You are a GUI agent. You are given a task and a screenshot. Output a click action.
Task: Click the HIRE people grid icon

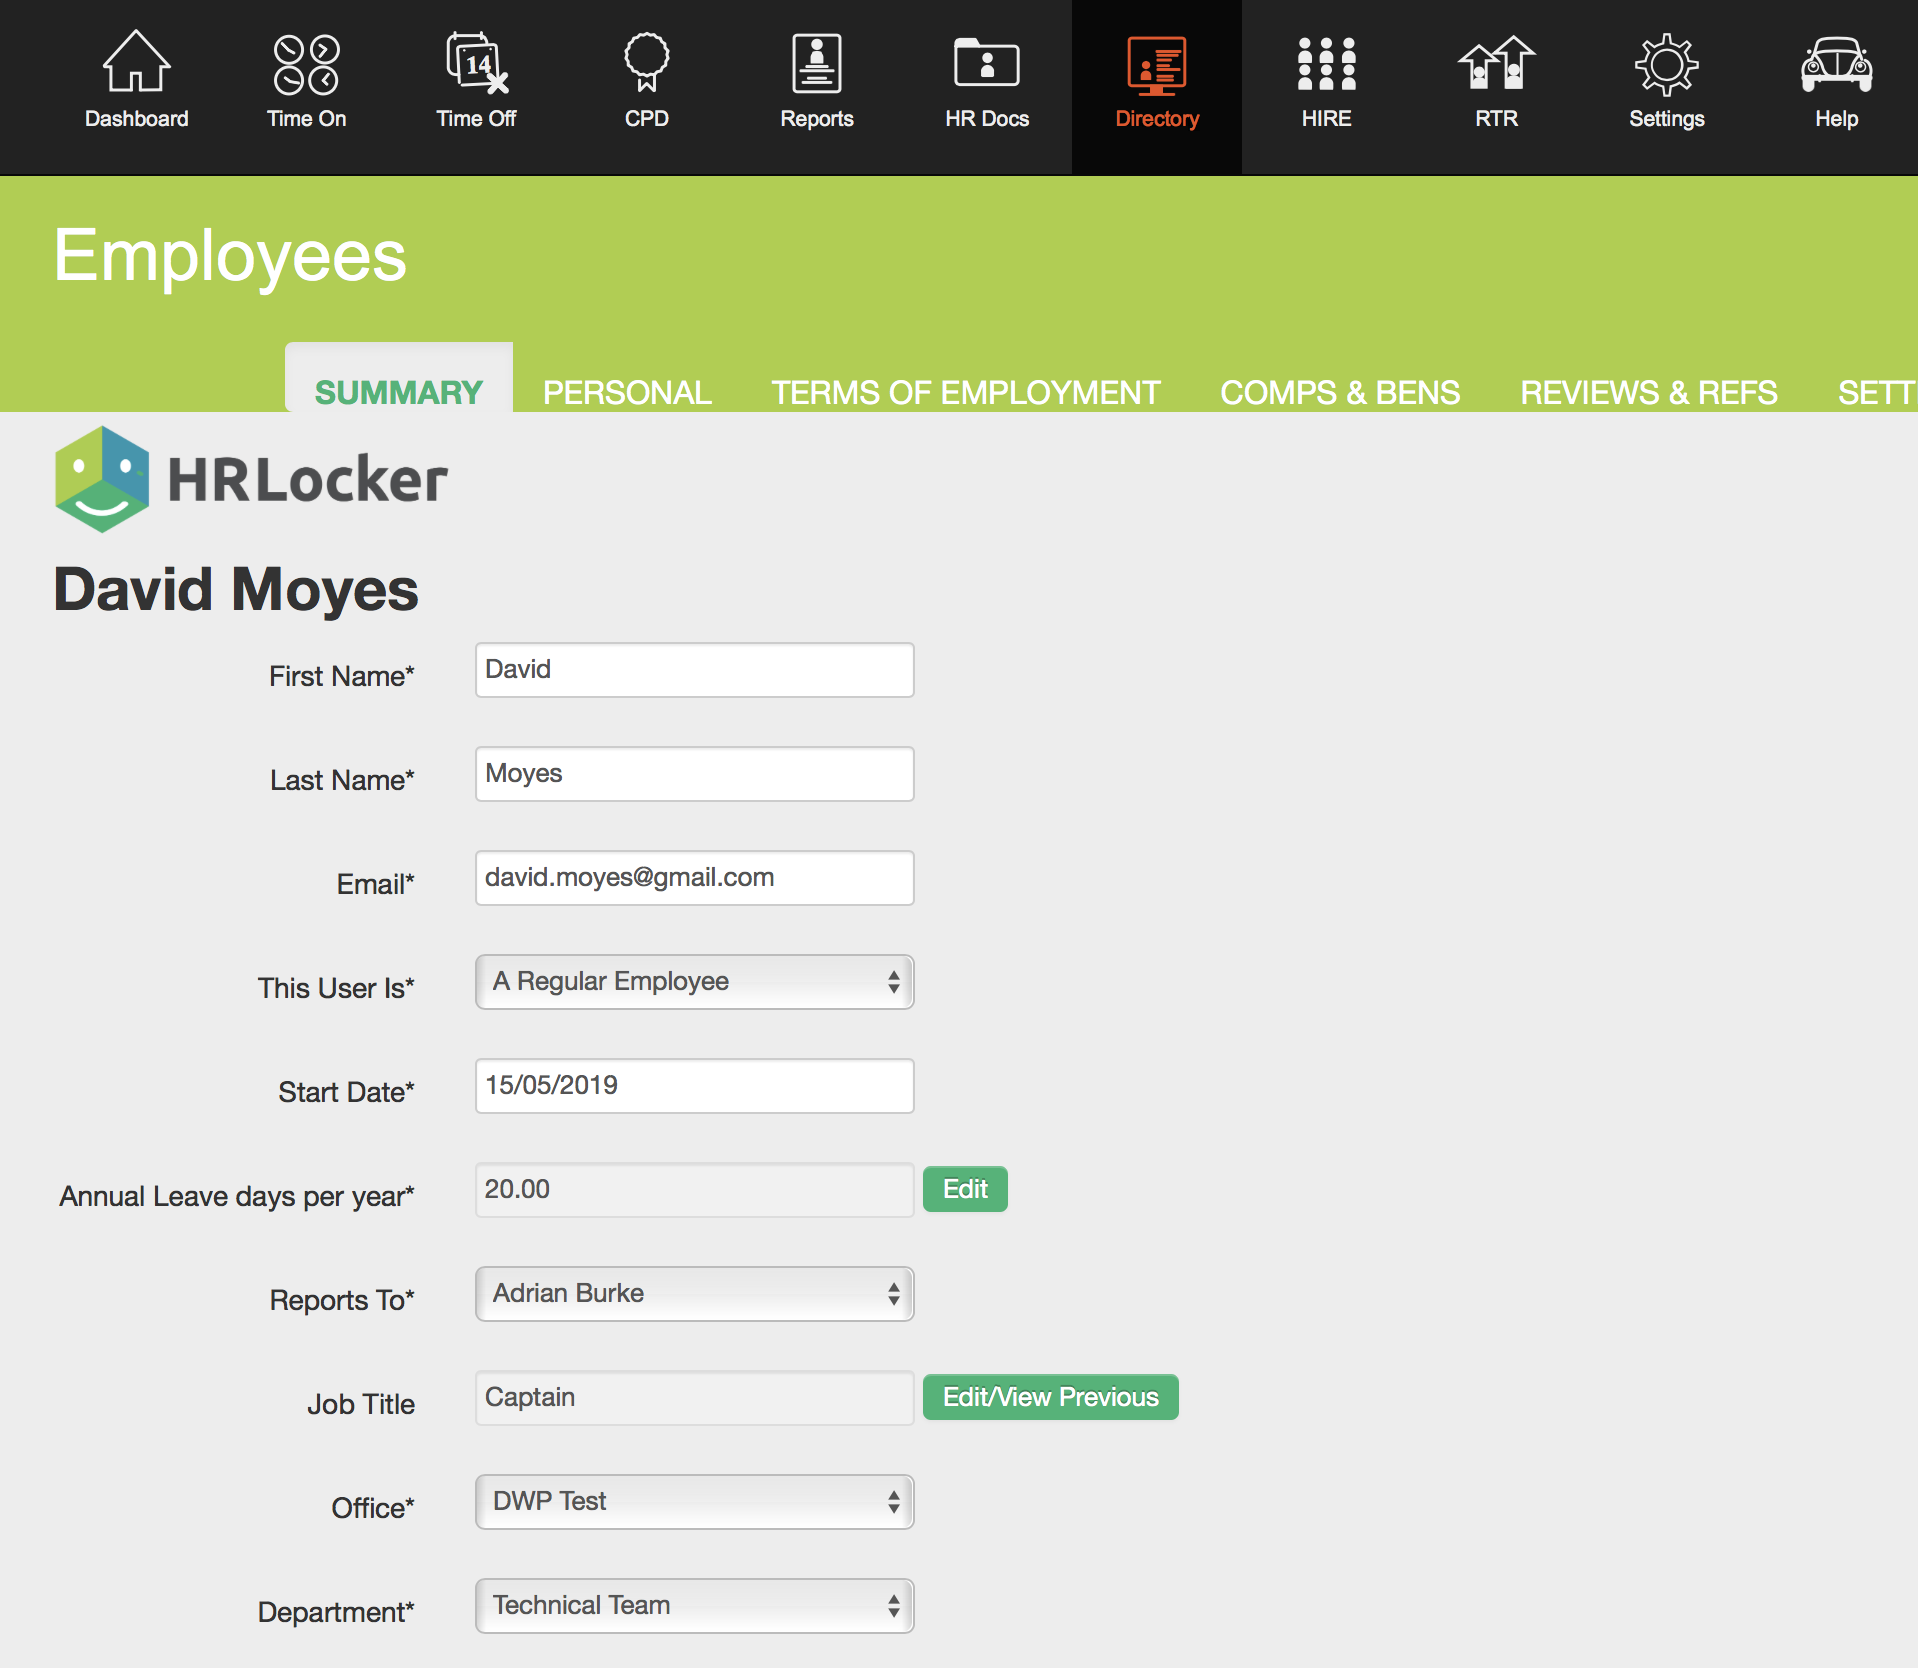[1326, 64]
